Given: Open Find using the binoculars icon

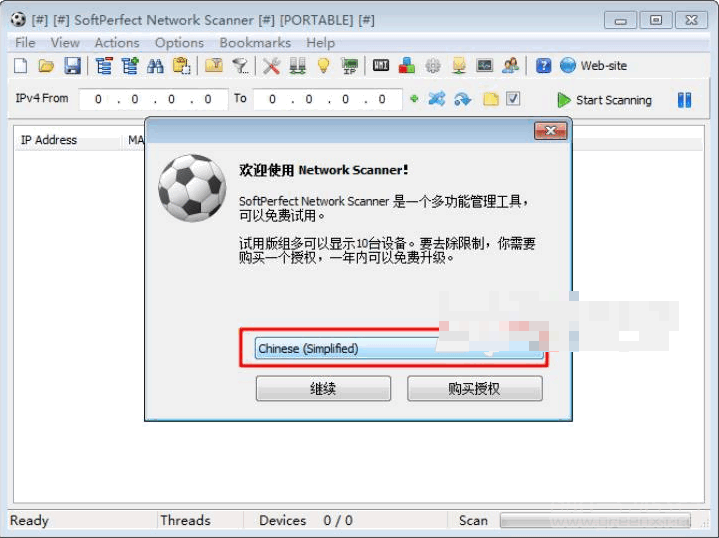Looking at the screenshot, I should 155,66.
